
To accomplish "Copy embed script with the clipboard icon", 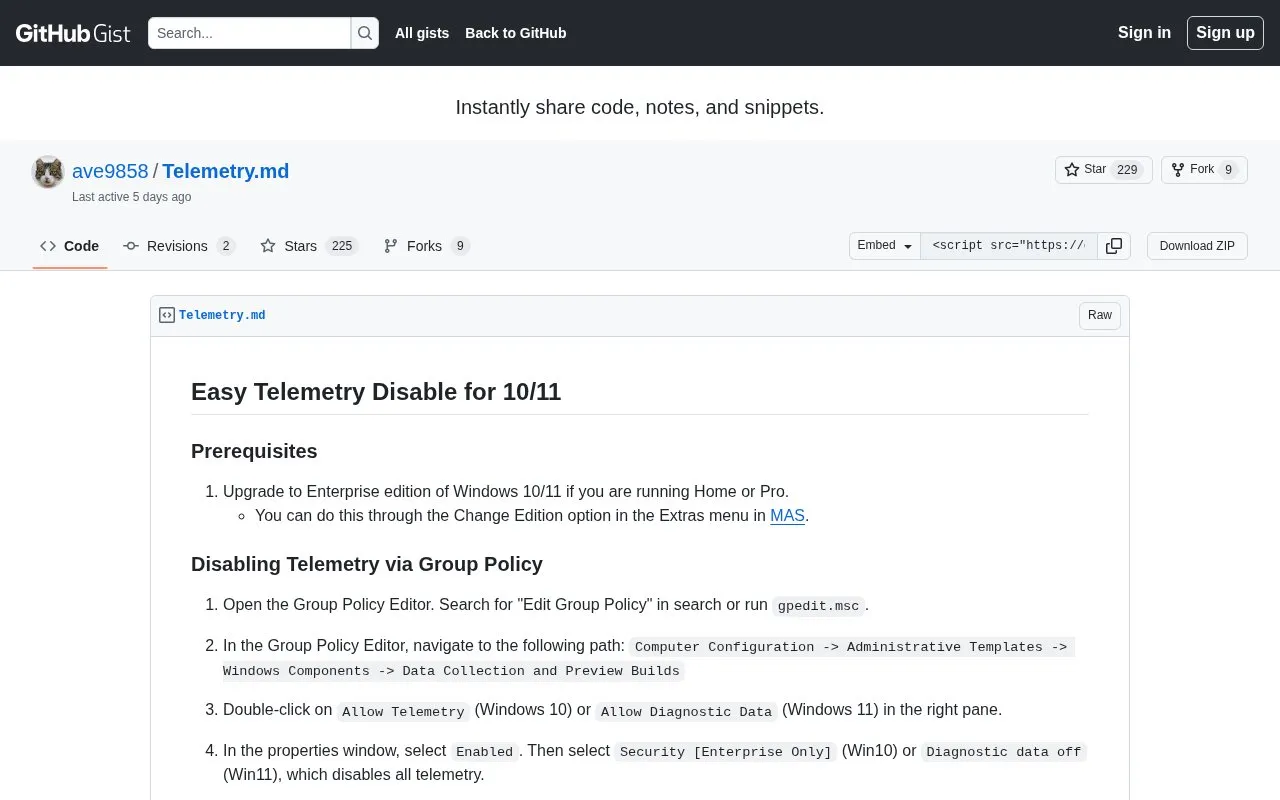I will point(1114,246).
